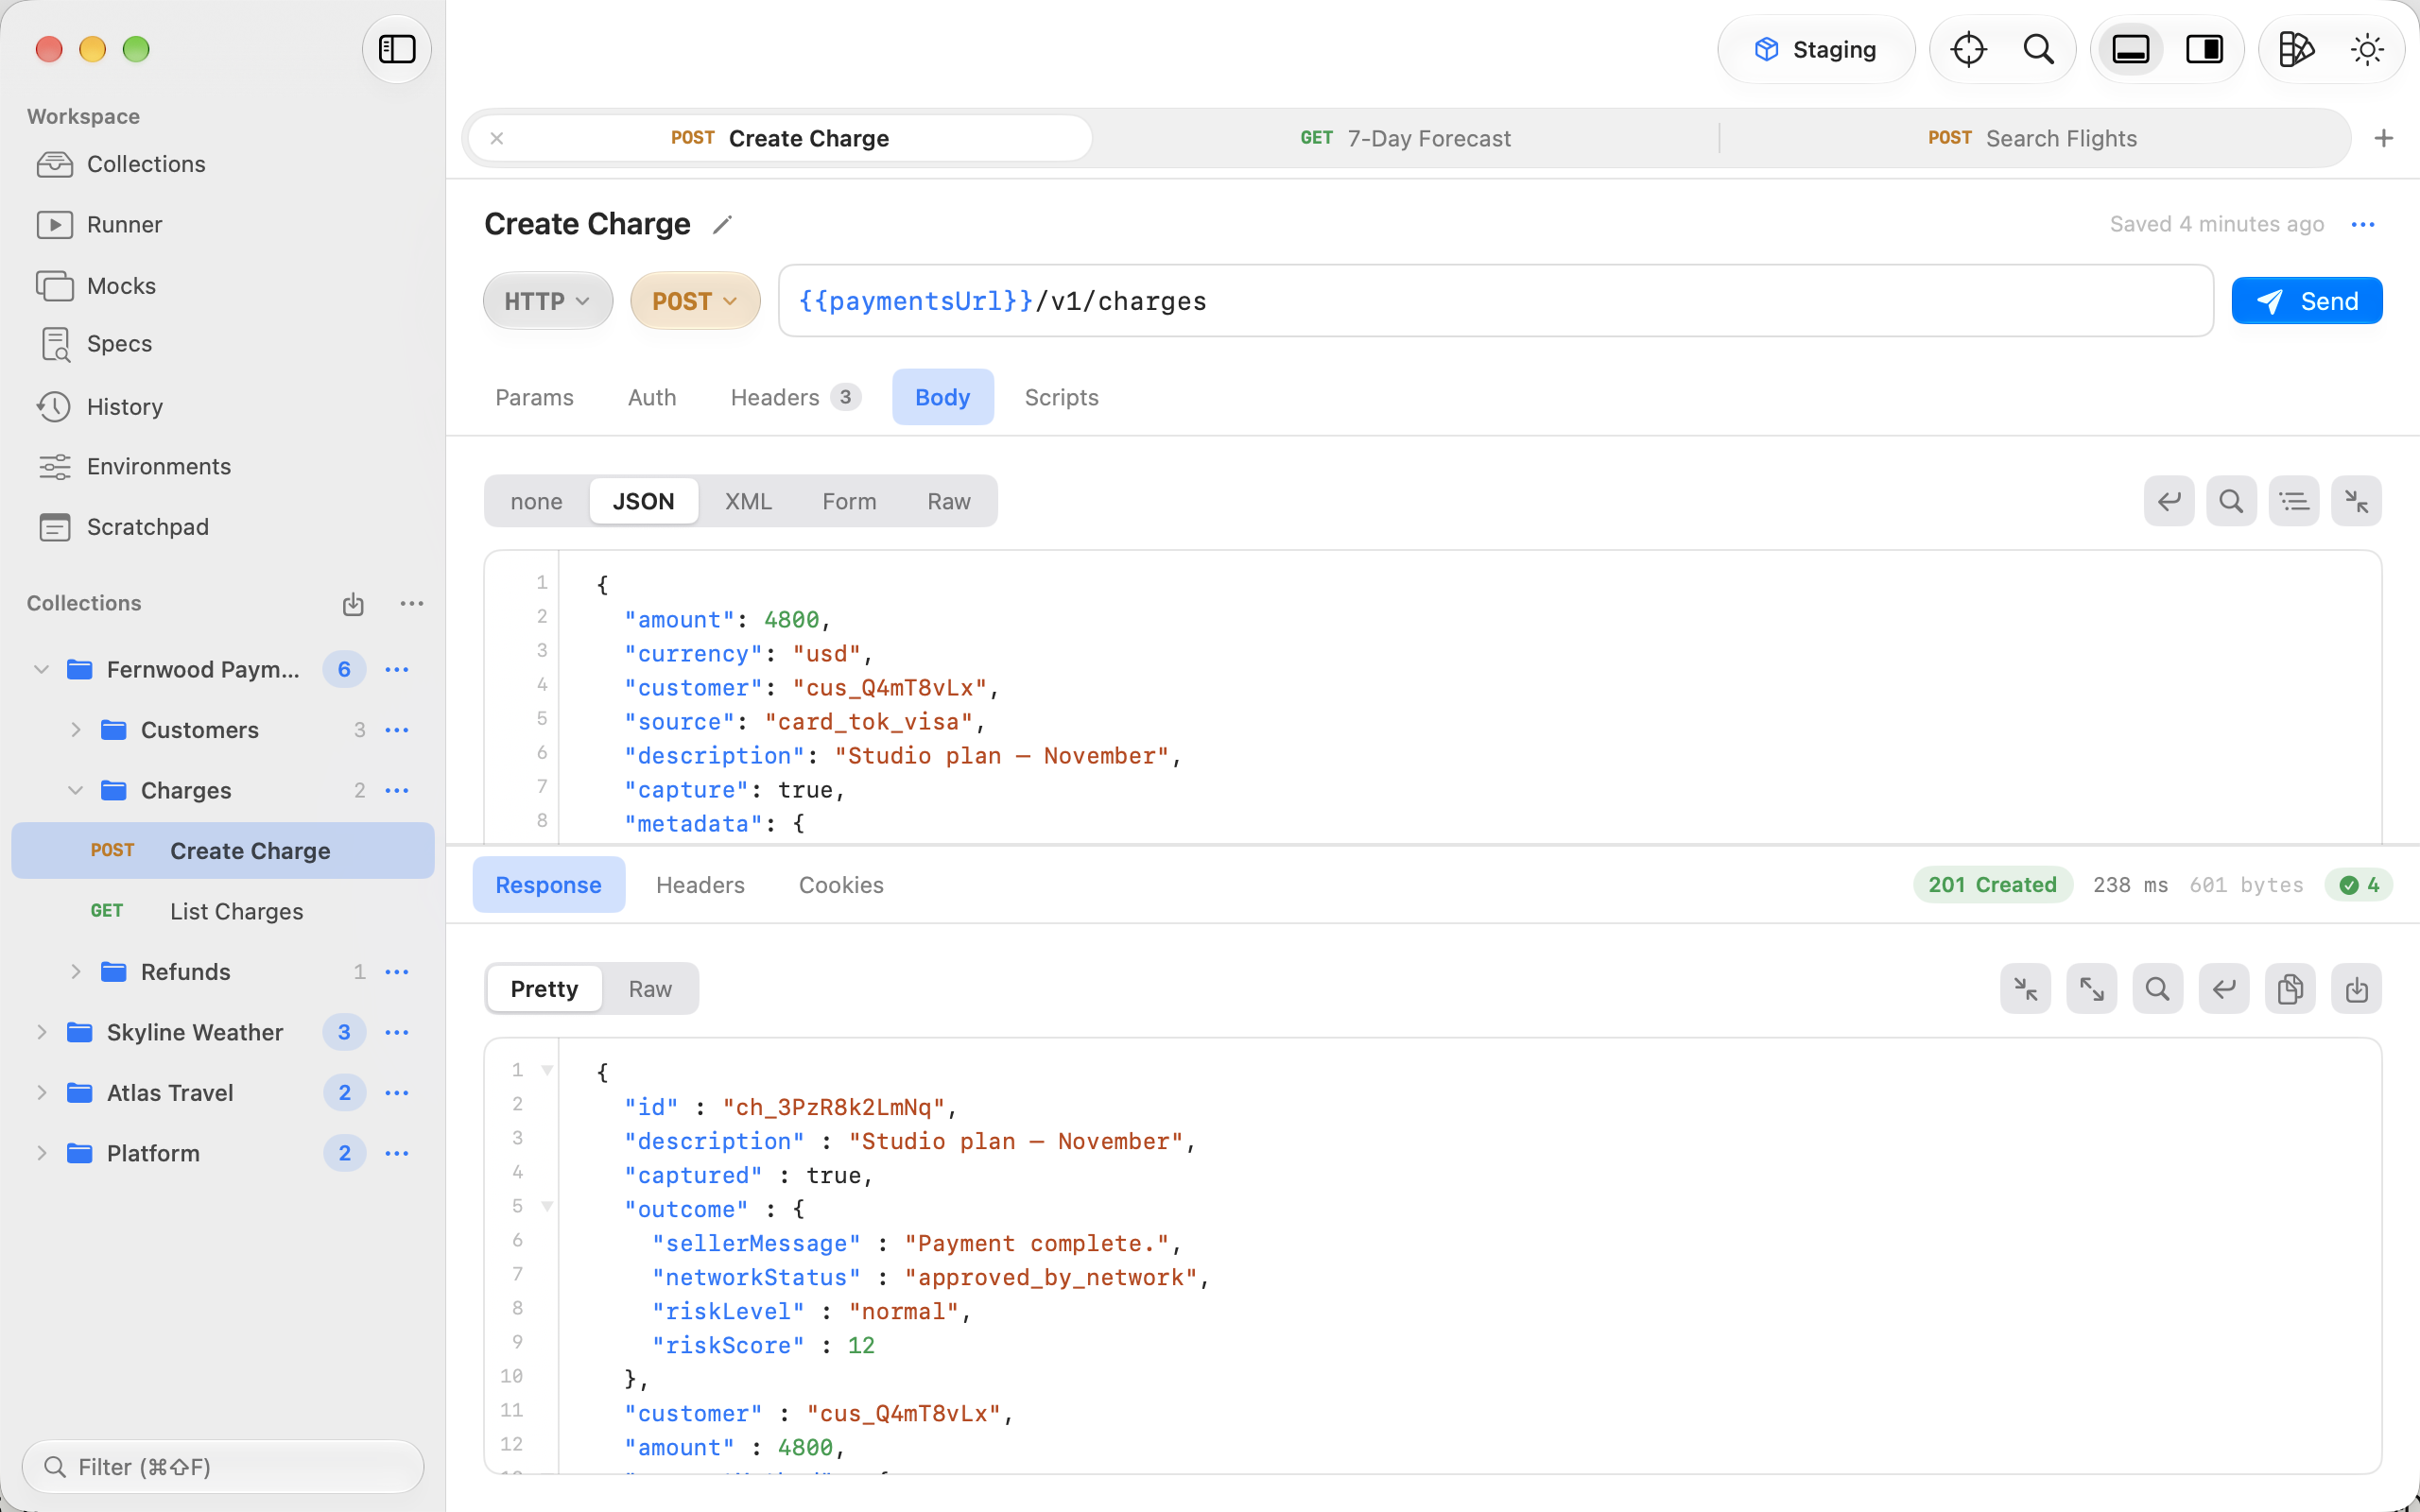Toggle word wrap in request body editor

point(2169,501)
